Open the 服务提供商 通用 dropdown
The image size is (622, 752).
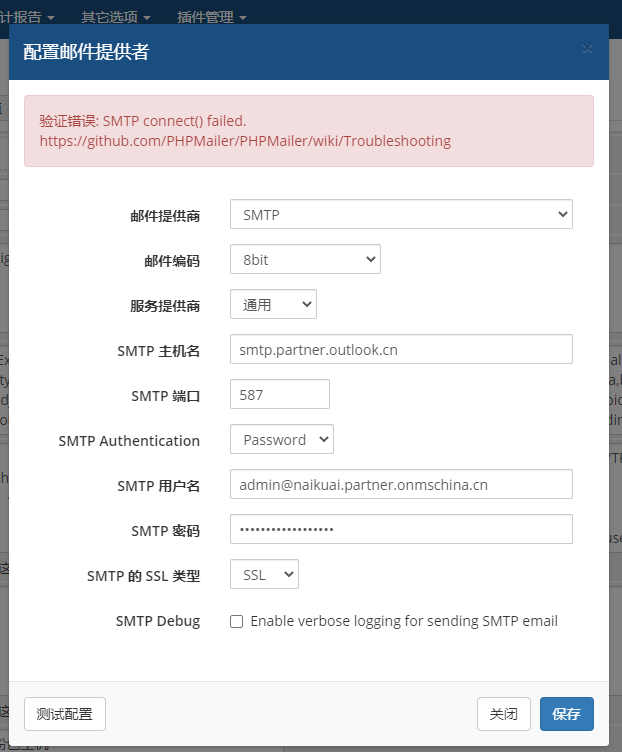(x=273, y=304)
